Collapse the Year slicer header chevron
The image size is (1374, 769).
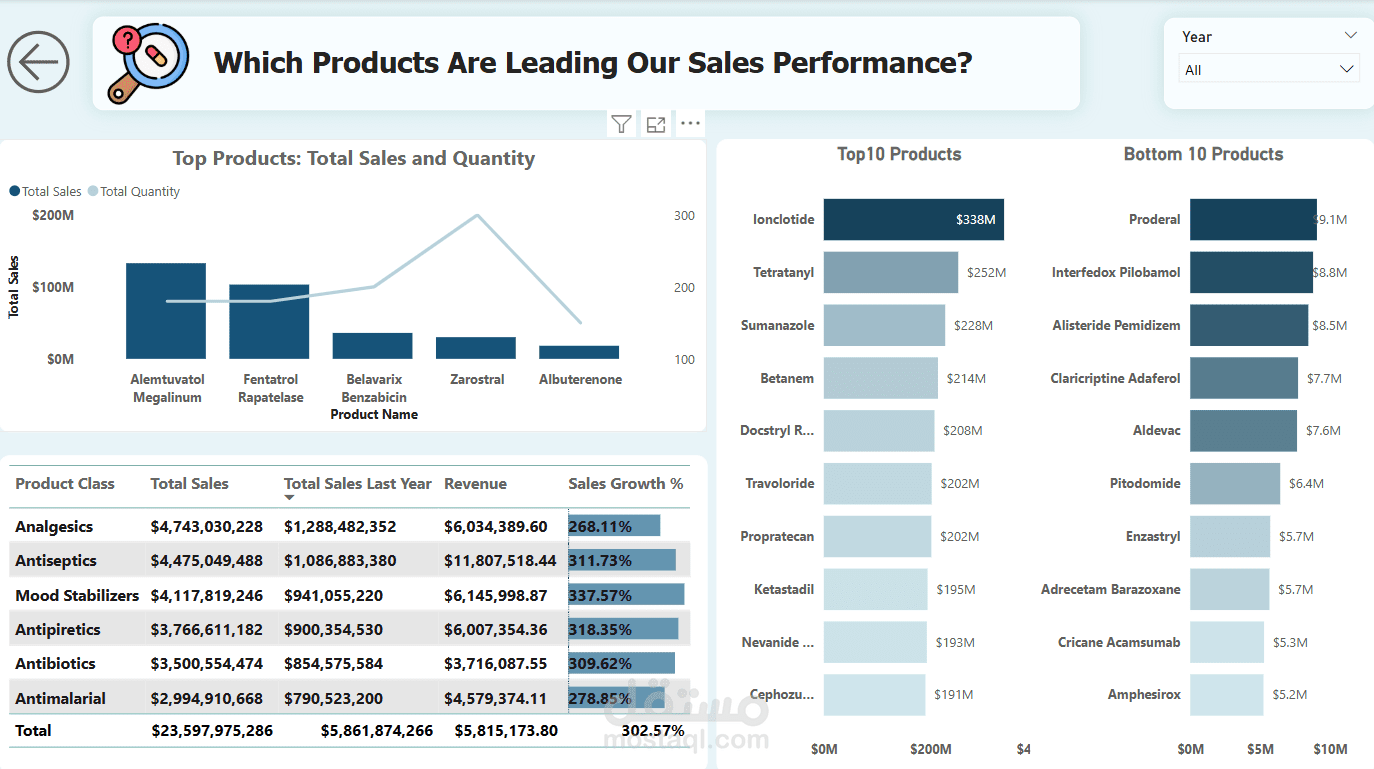pyautogui.click(x=1350, y=36)
